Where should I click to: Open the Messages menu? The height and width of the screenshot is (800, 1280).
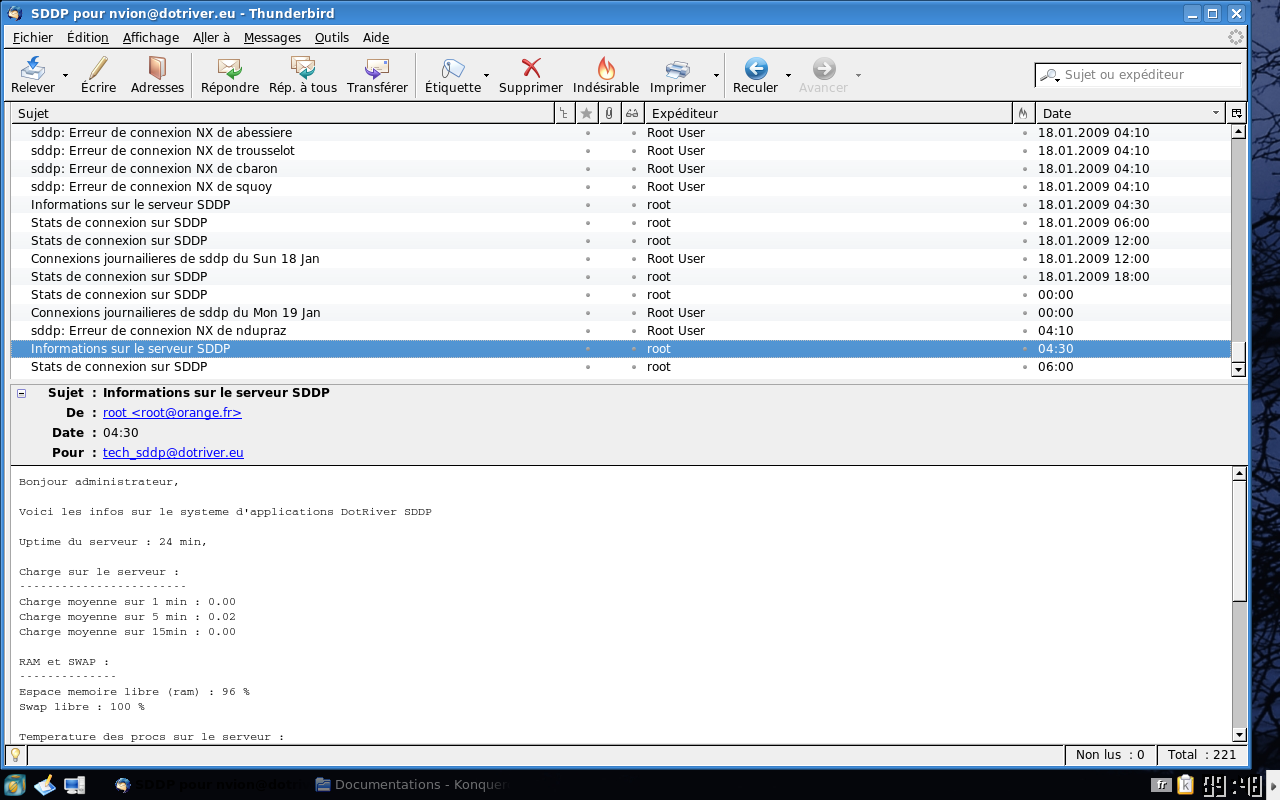coord(272,38)
